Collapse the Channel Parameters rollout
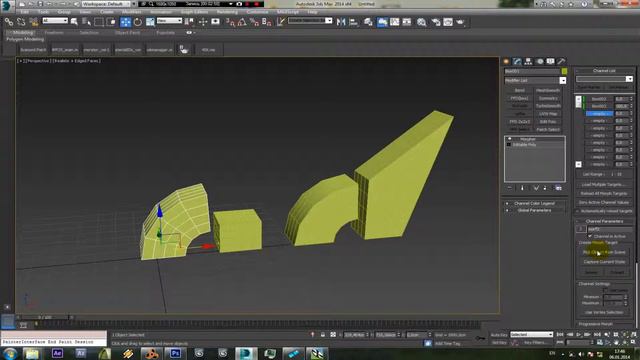Viewport: 640px width, 360px height. pos(604,221)
